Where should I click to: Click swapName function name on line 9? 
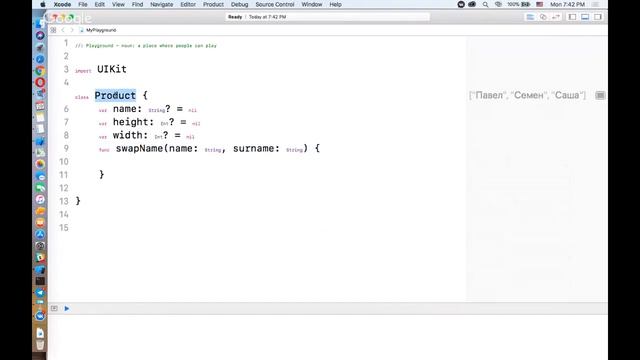(140, 149)
